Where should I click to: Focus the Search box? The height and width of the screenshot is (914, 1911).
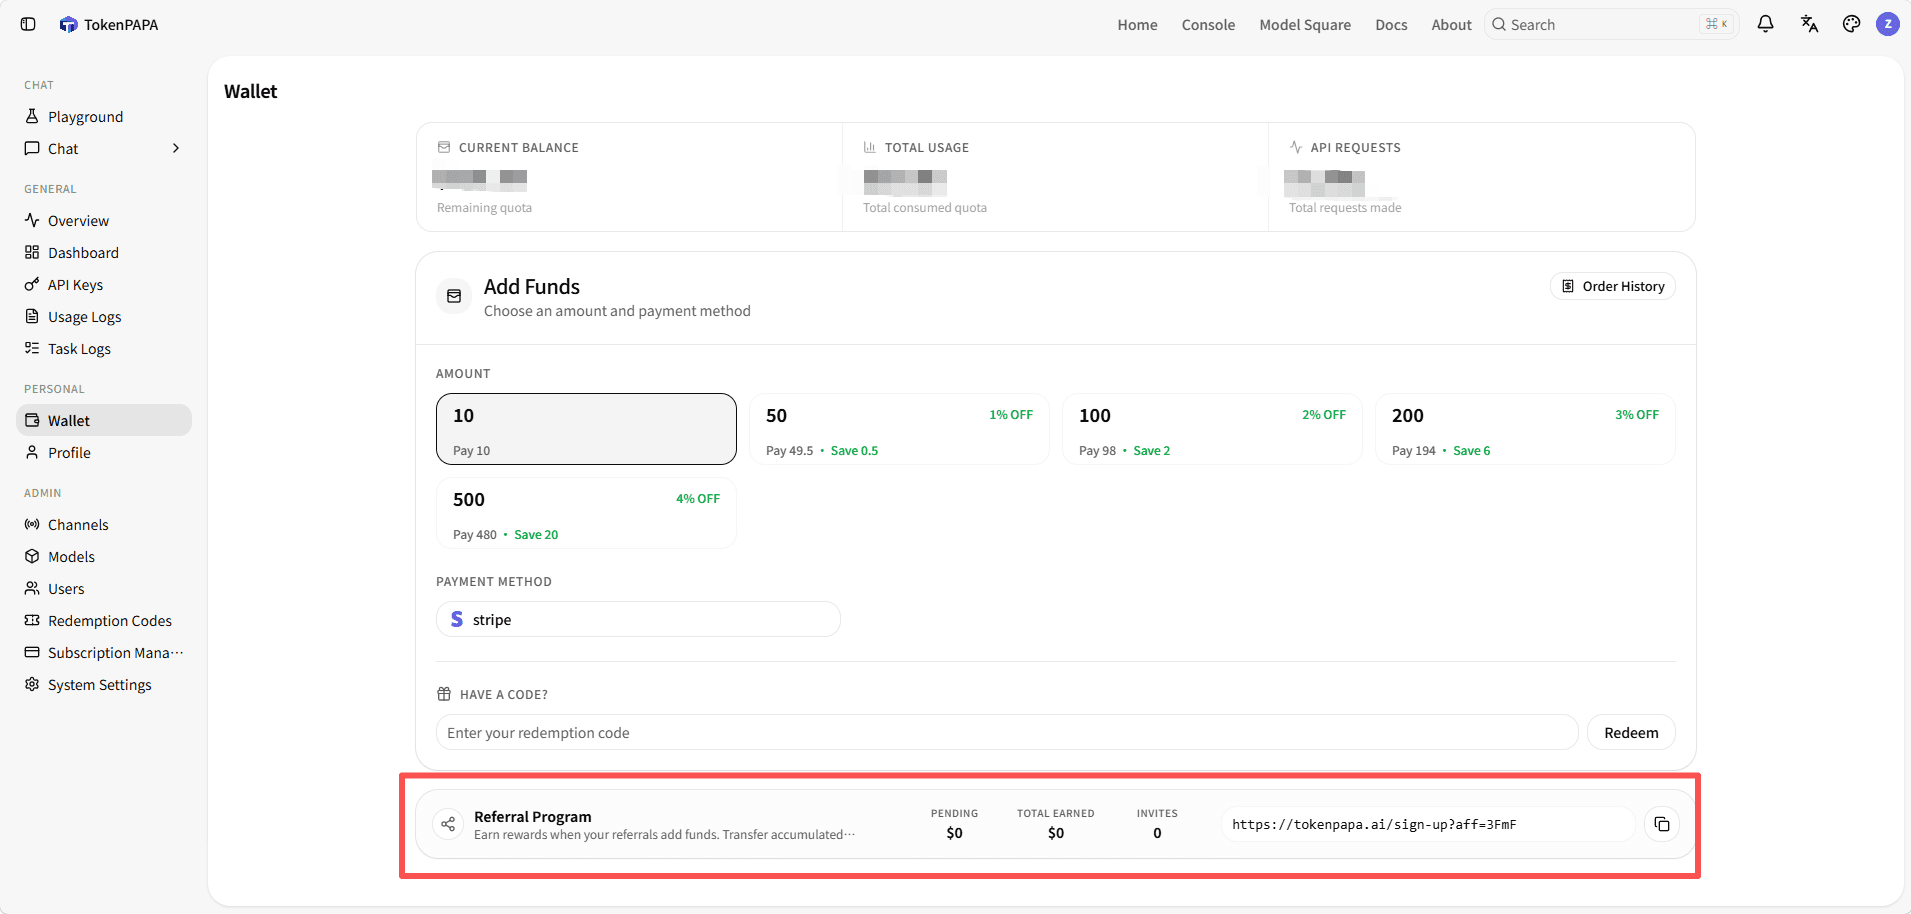click(1611, 24)
